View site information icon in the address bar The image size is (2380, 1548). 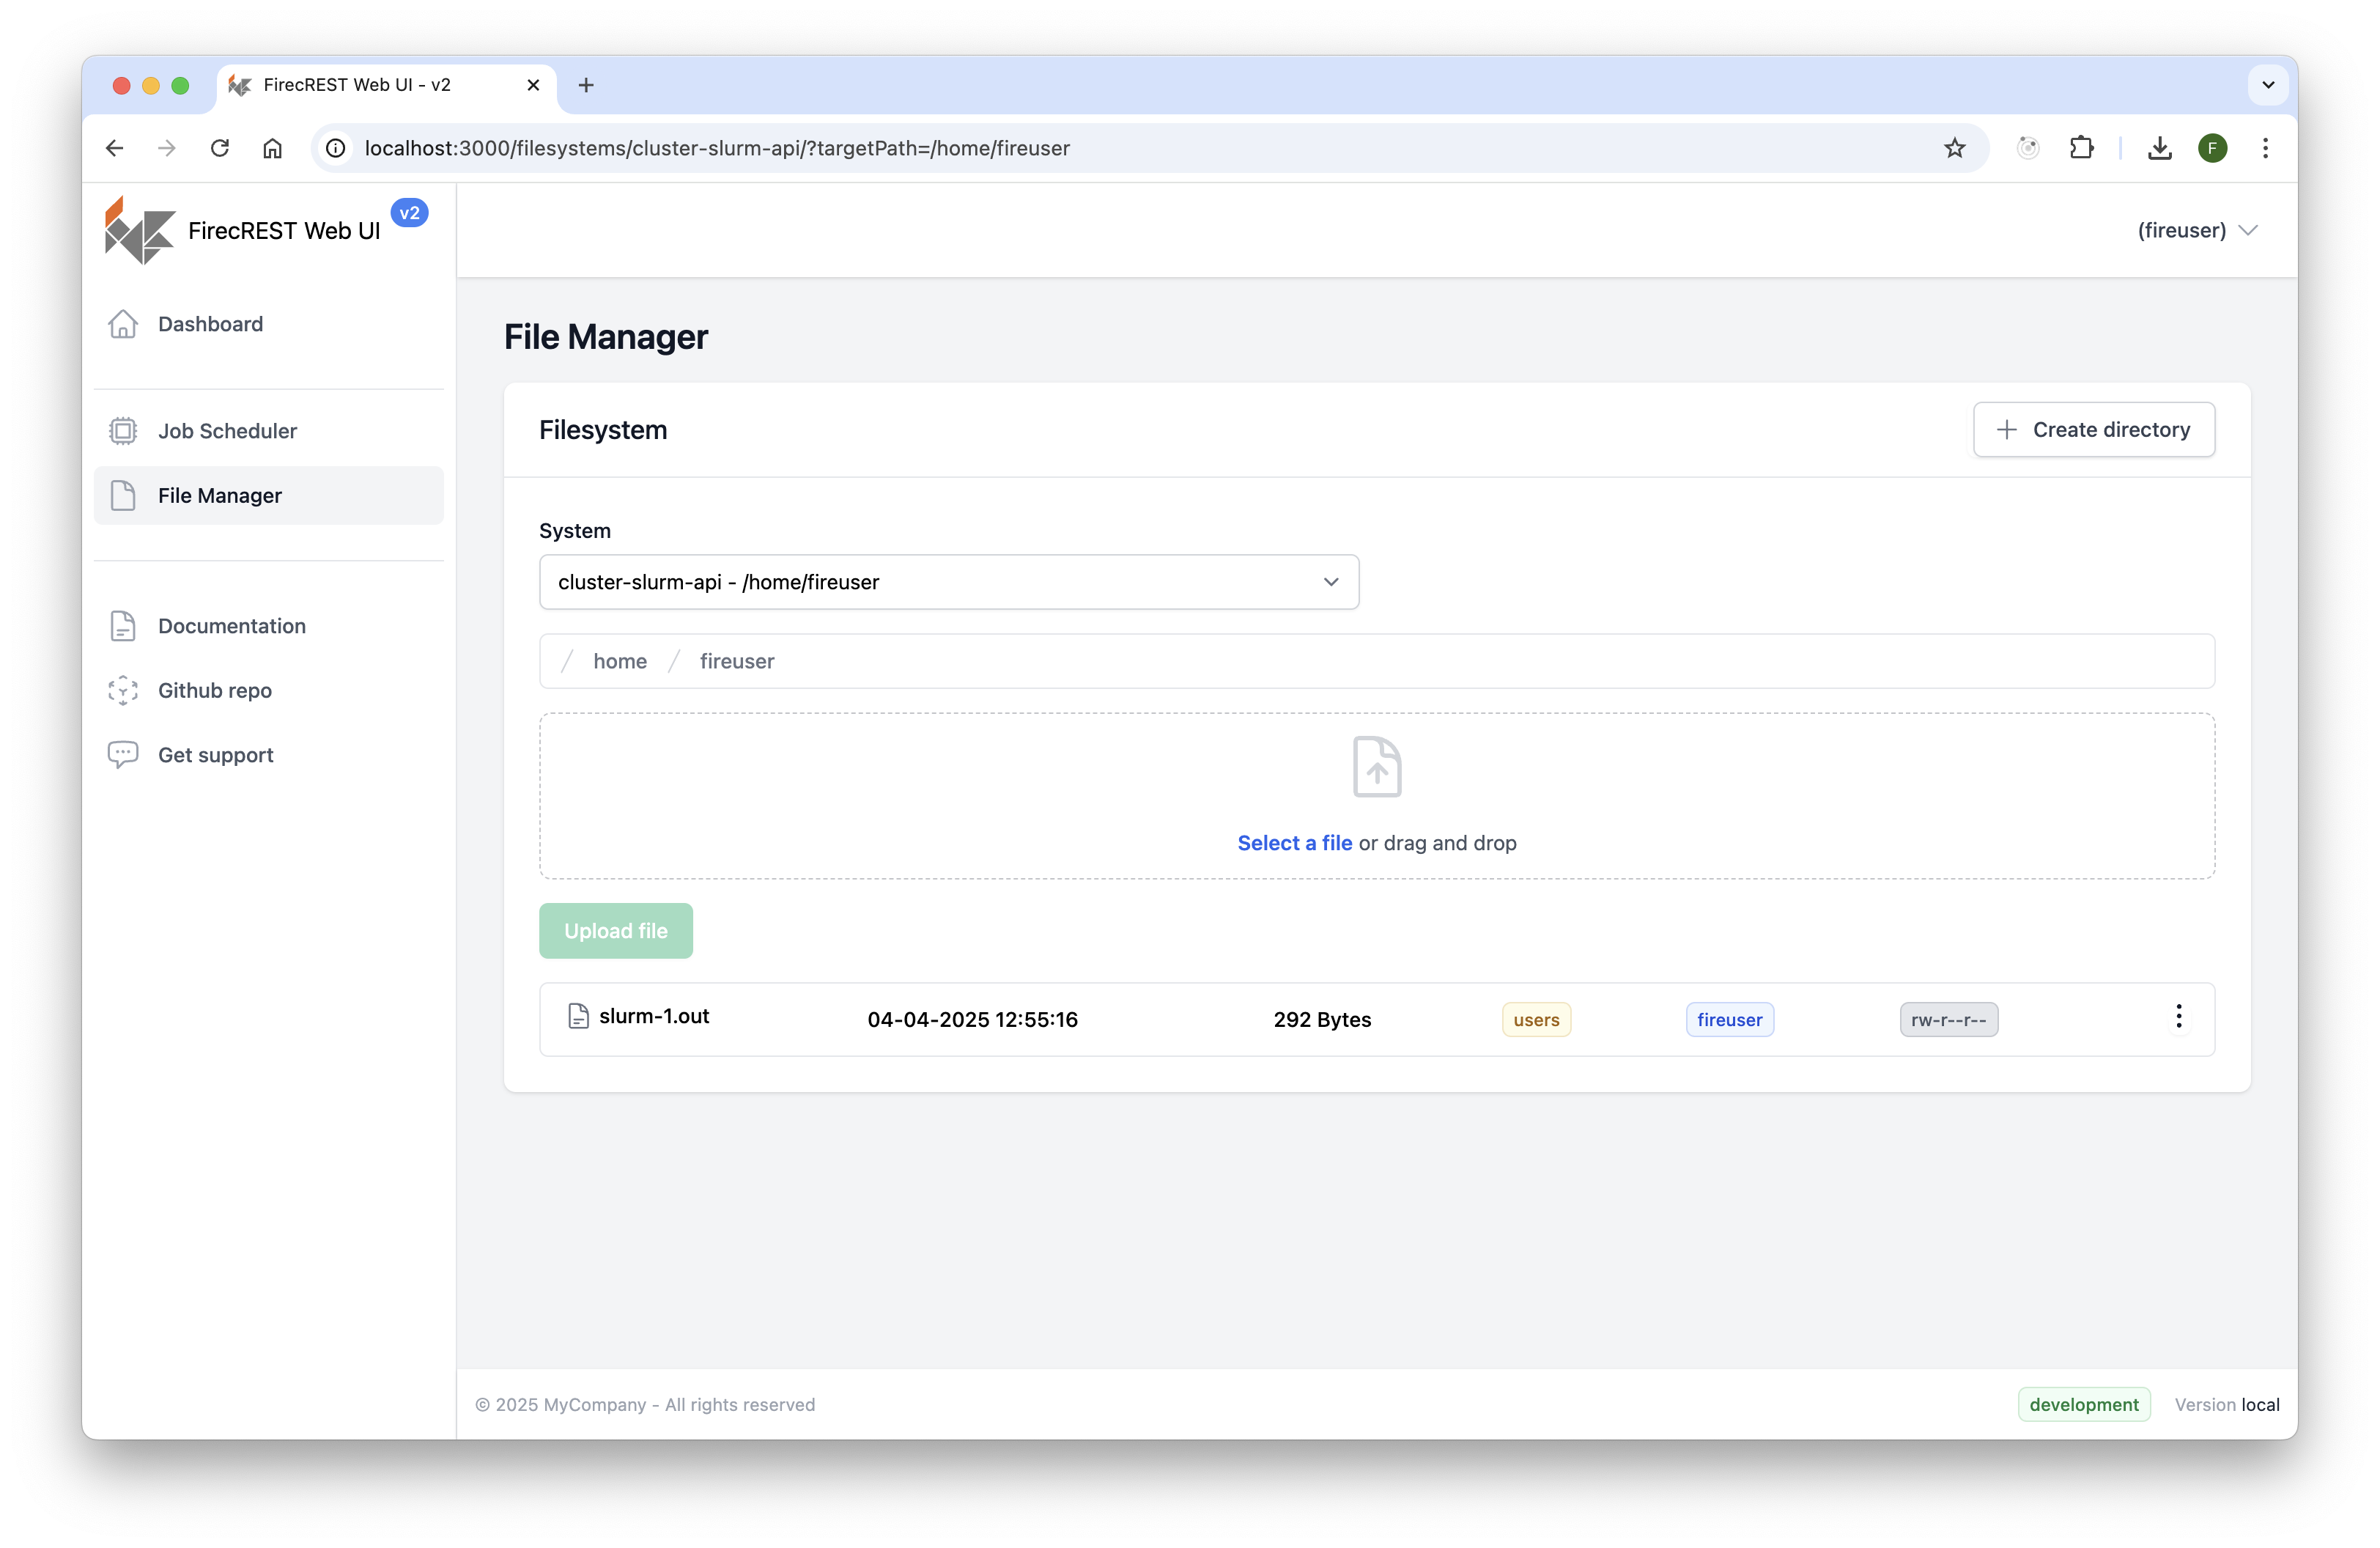click(336, 148)
